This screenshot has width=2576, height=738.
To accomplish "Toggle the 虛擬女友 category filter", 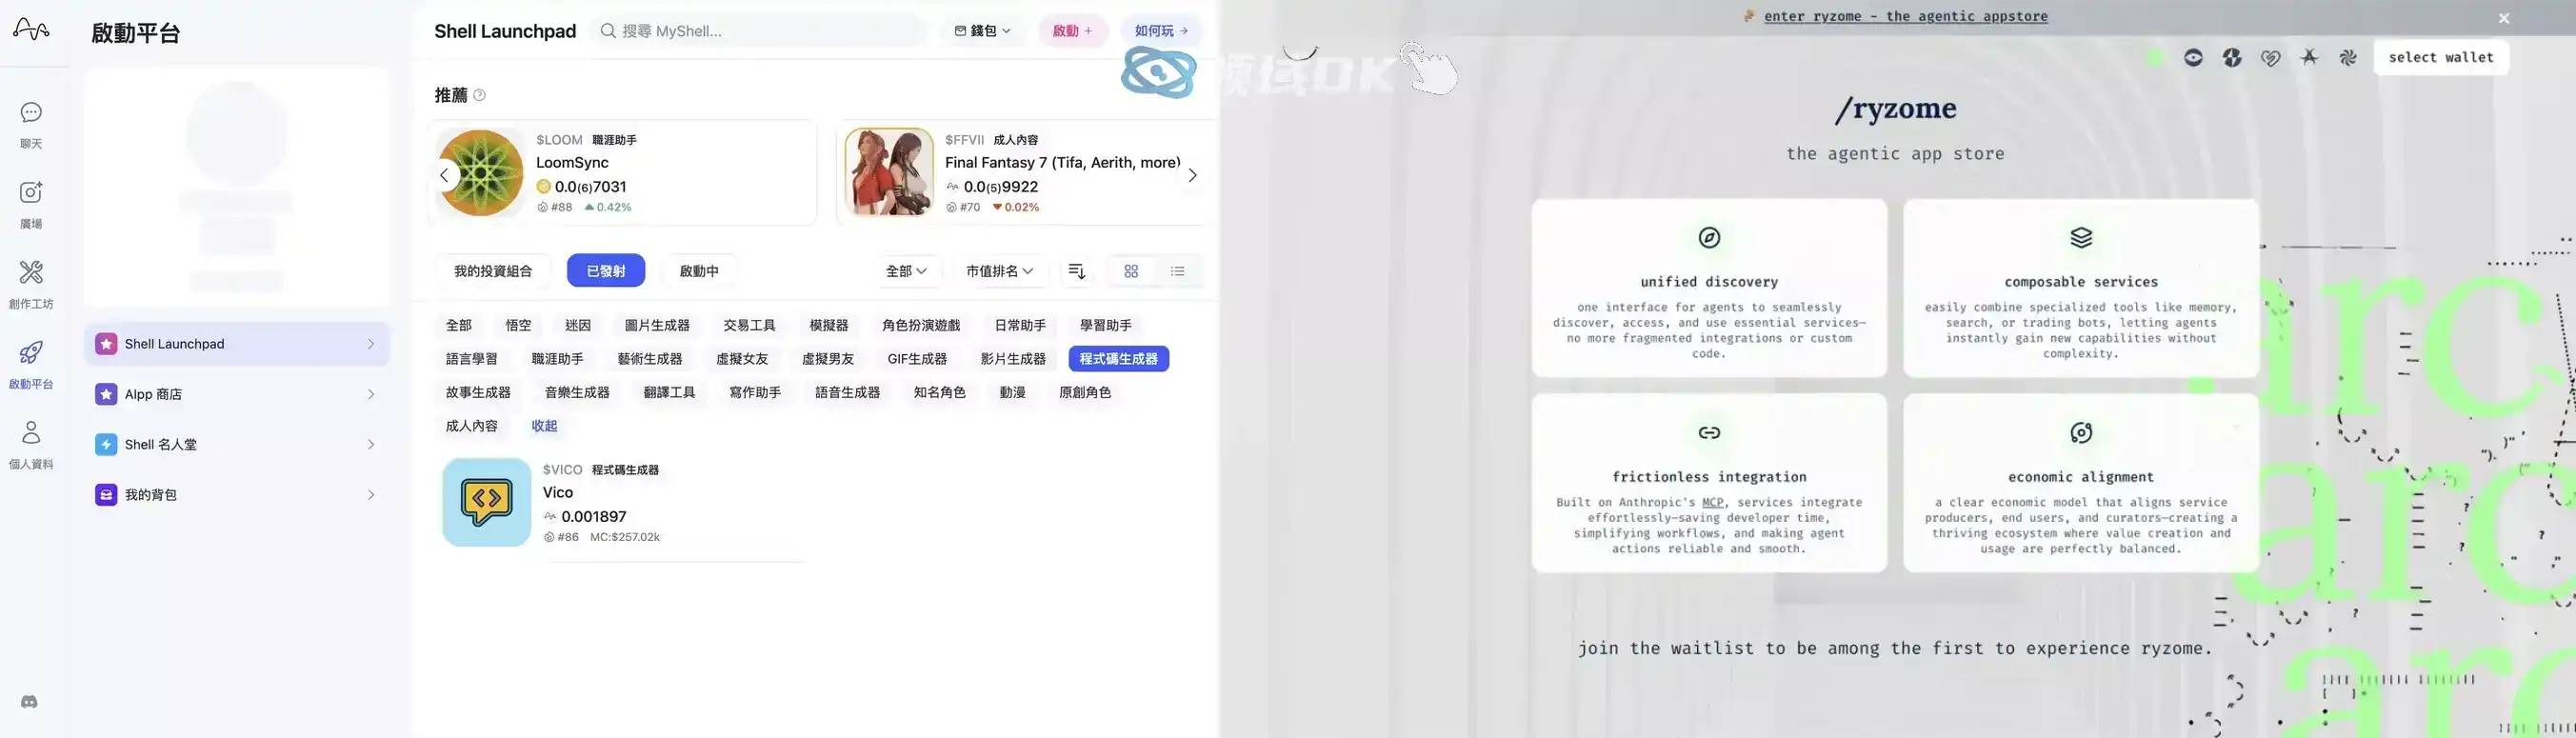I will [742, 359].
